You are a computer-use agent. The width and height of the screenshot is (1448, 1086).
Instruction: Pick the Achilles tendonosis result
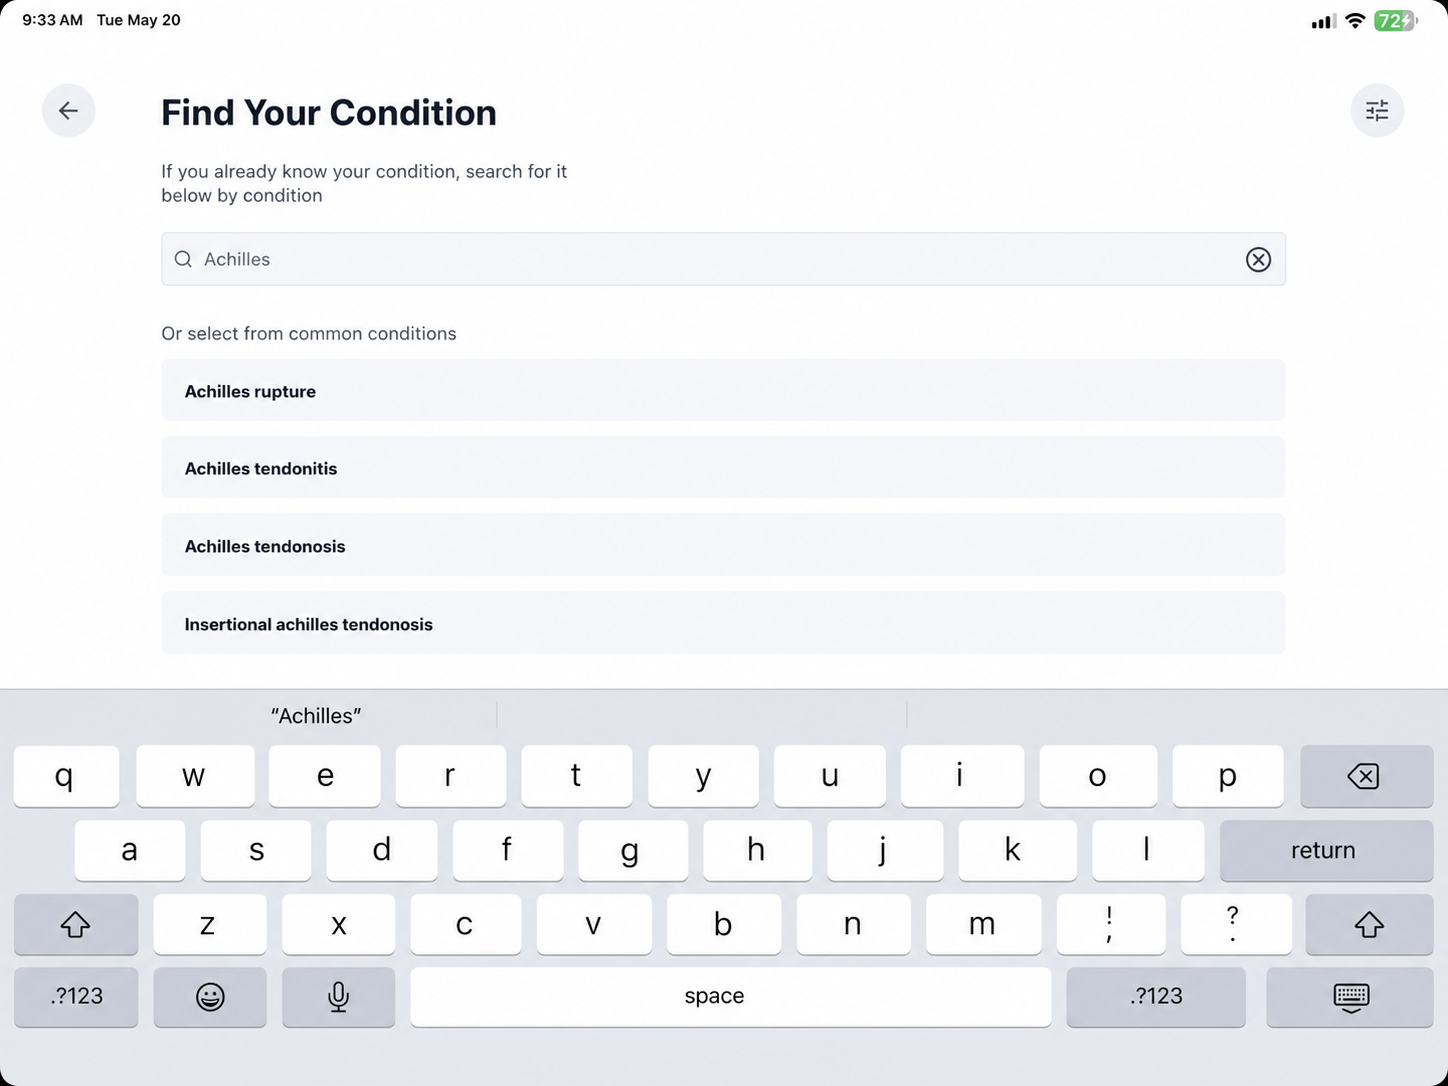coord(723,546)
